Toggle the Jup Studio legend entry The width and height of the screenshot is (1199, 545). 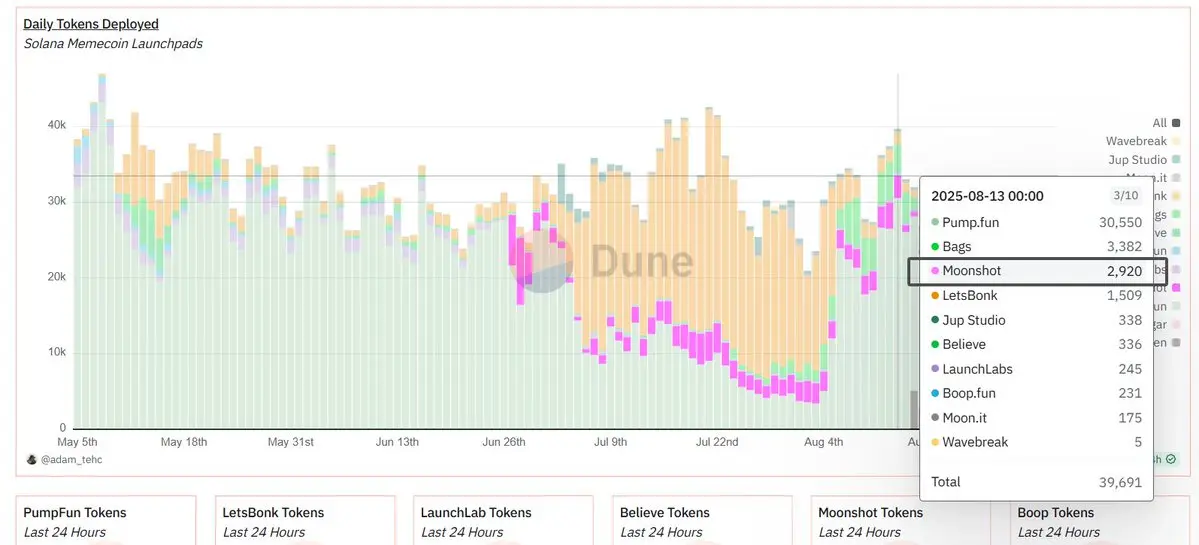(1144, 160)
